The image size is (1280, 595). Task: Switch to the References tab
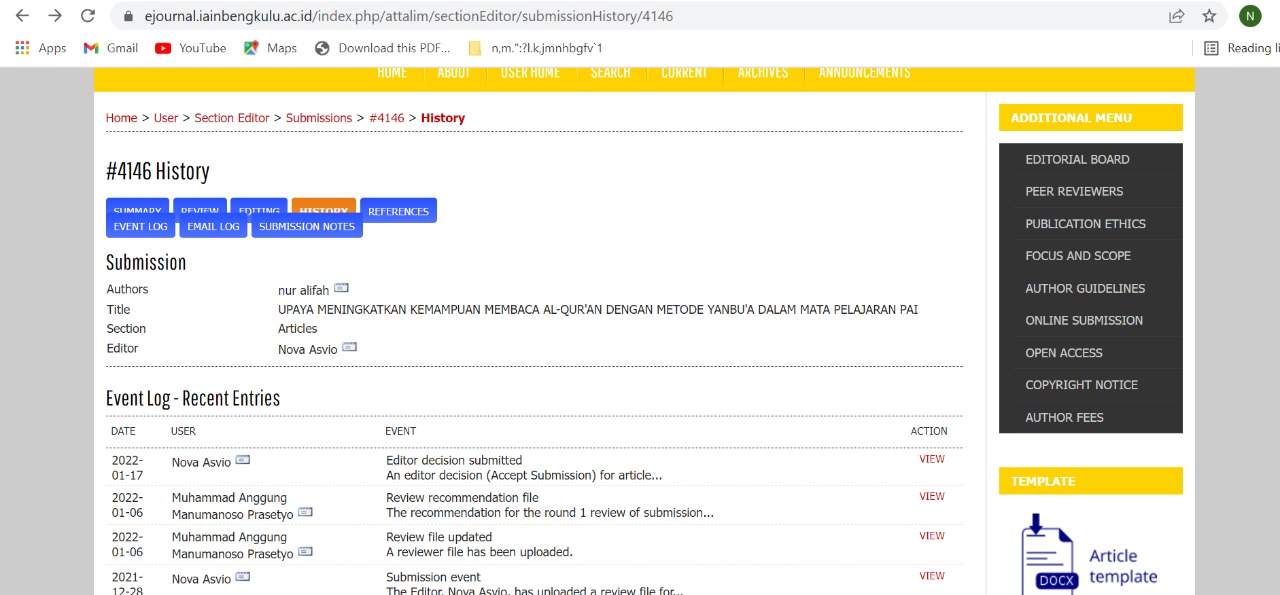pos(398,211)
